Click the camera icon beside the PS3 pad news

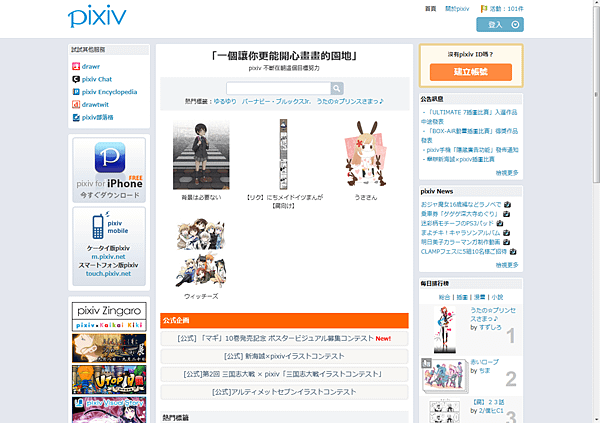click(499, 223)
